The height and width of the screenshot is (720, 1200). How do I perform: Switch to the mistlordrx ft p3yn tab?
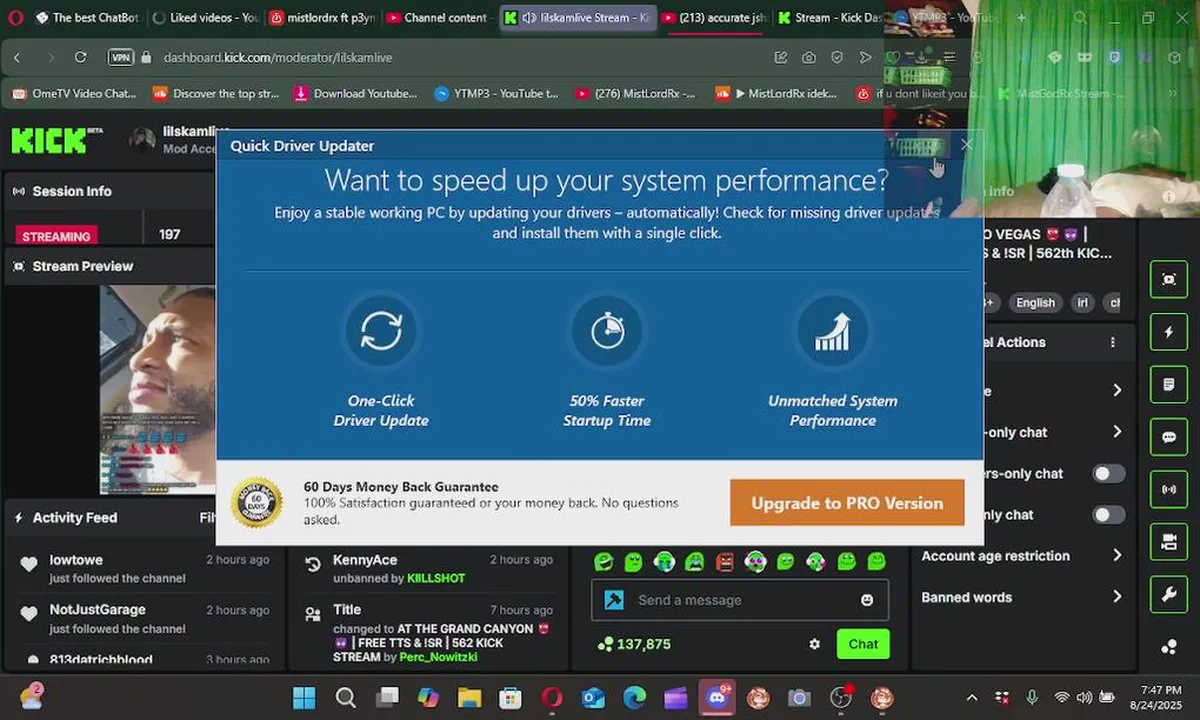[321, 18]
